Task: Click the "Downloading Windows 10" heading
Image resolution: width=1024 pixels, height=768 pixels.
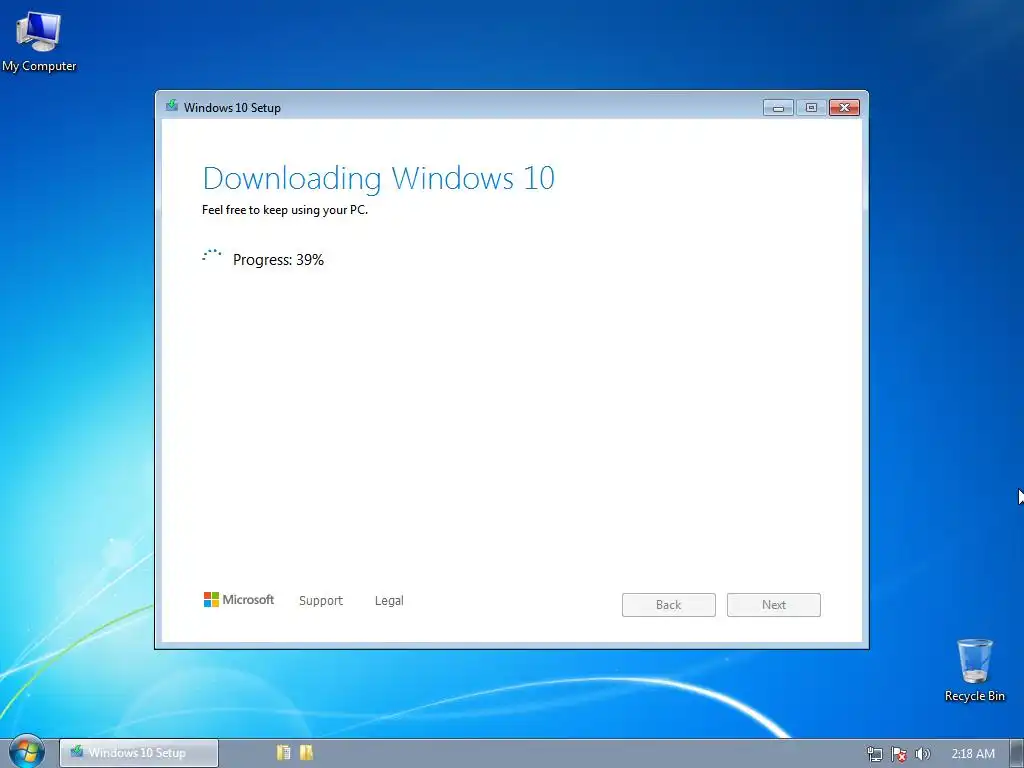Action: pyautogui.click(x=379, y=178)
